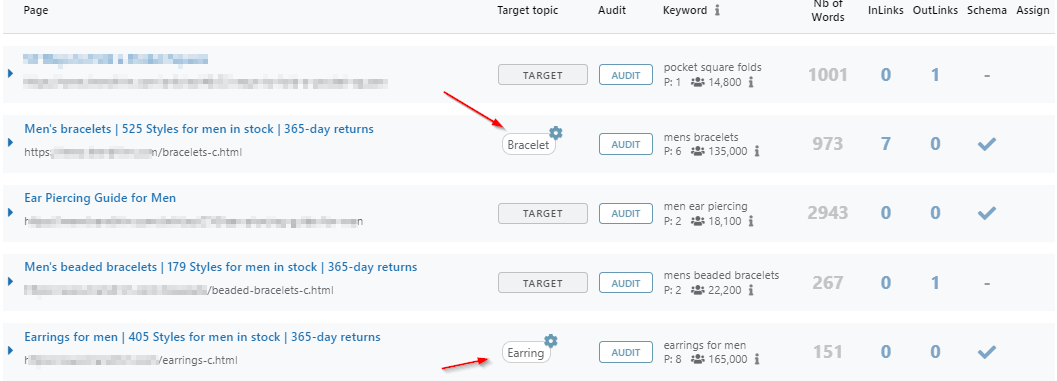Screen dimensions: 1057x381
Task: Sort by InLinks column header
Action: click(x=886, y=11)
